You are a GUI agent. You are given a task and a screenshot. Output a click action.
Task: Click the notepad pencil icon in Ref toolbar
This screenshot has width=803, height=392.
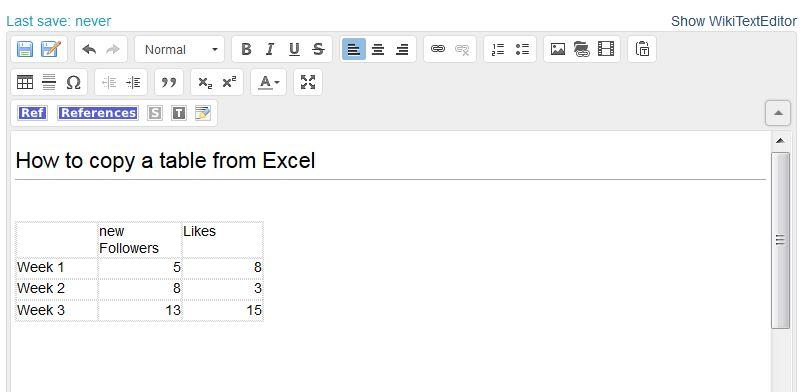pos(203,113)
